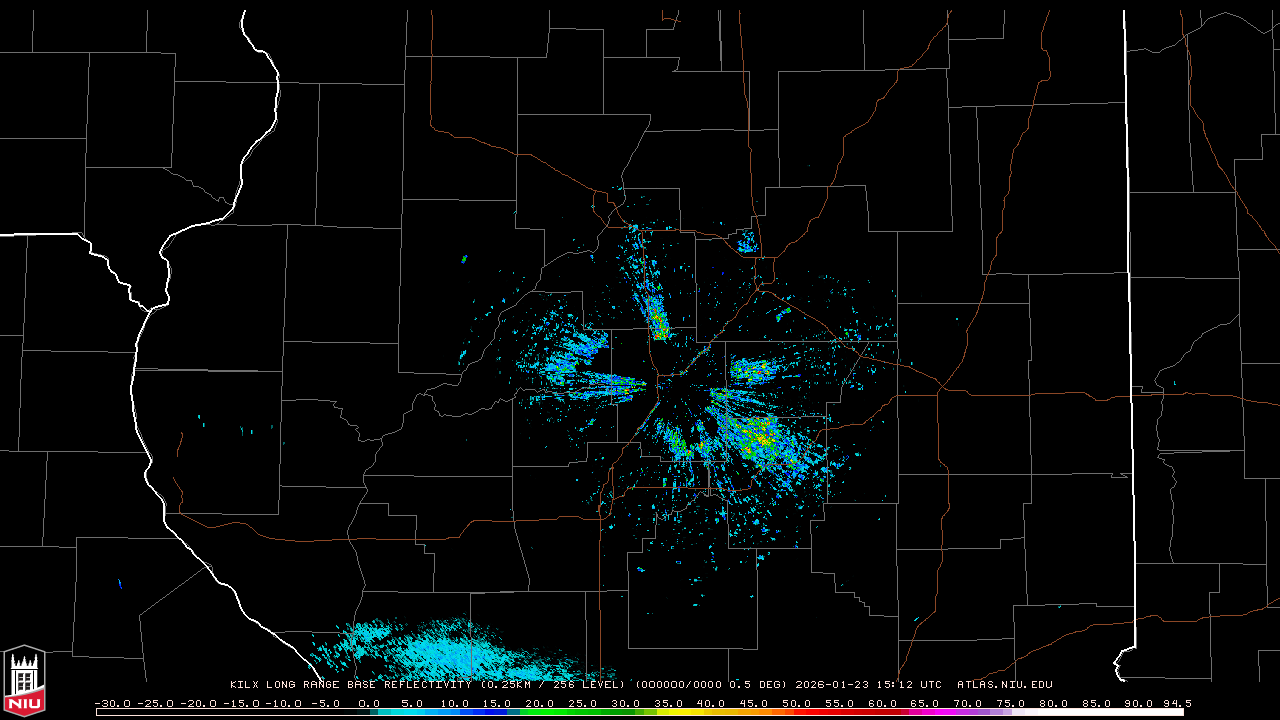
Task: Click the small isolated echo north-northeast of radar
Action: point(746,242)
